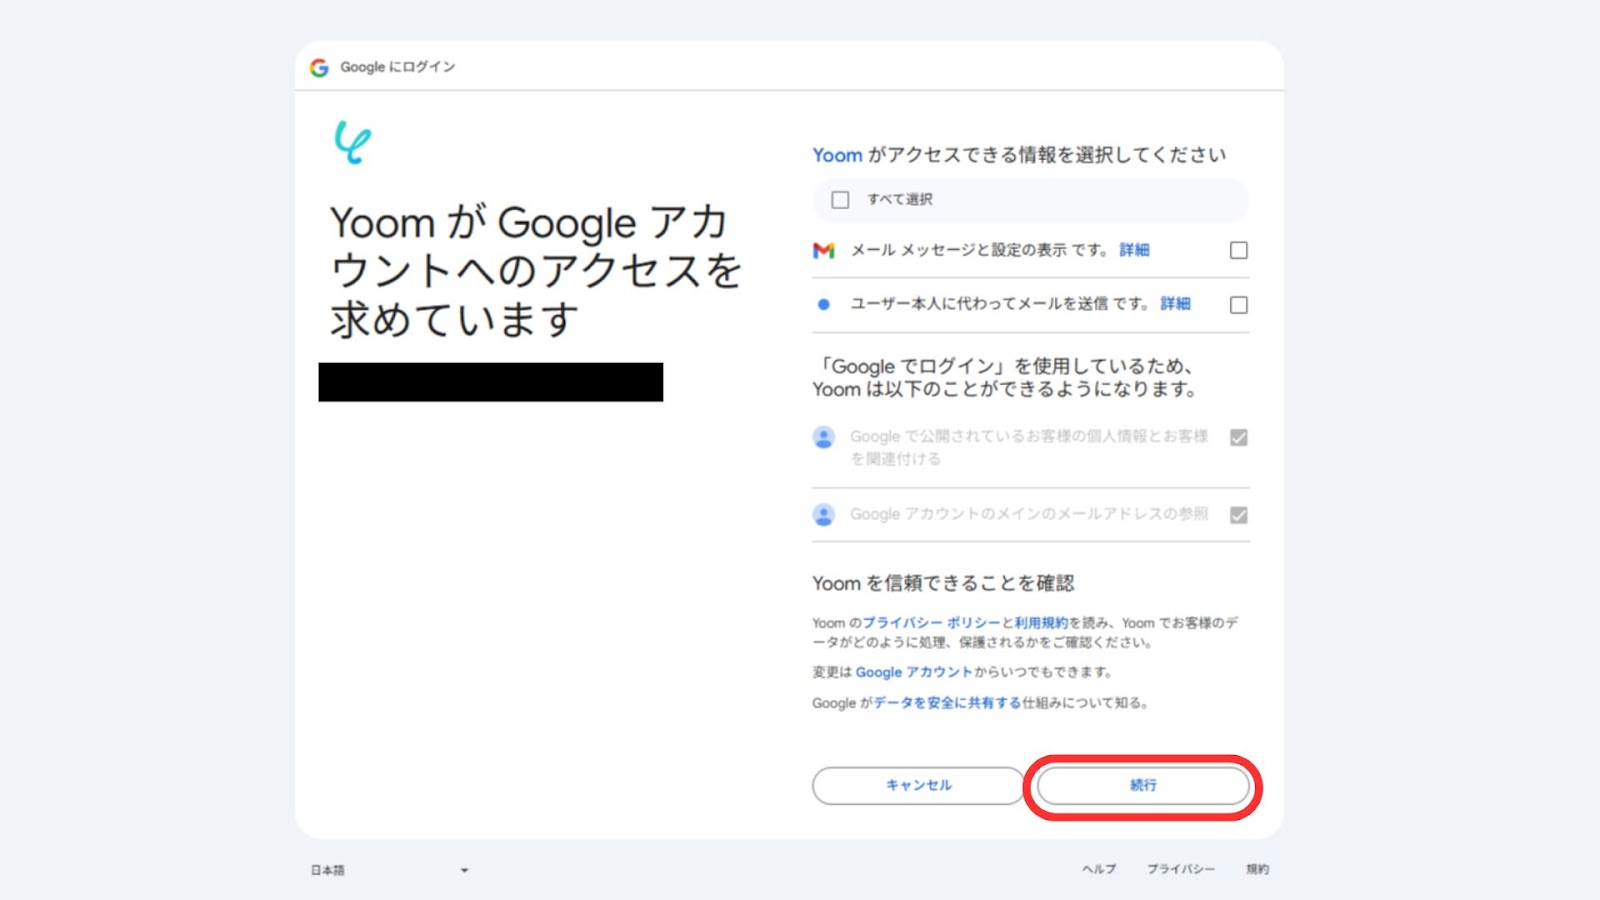Click the キャンセル button
Viewport: 1600px width, 900px height.
click(x=918, y=785)
